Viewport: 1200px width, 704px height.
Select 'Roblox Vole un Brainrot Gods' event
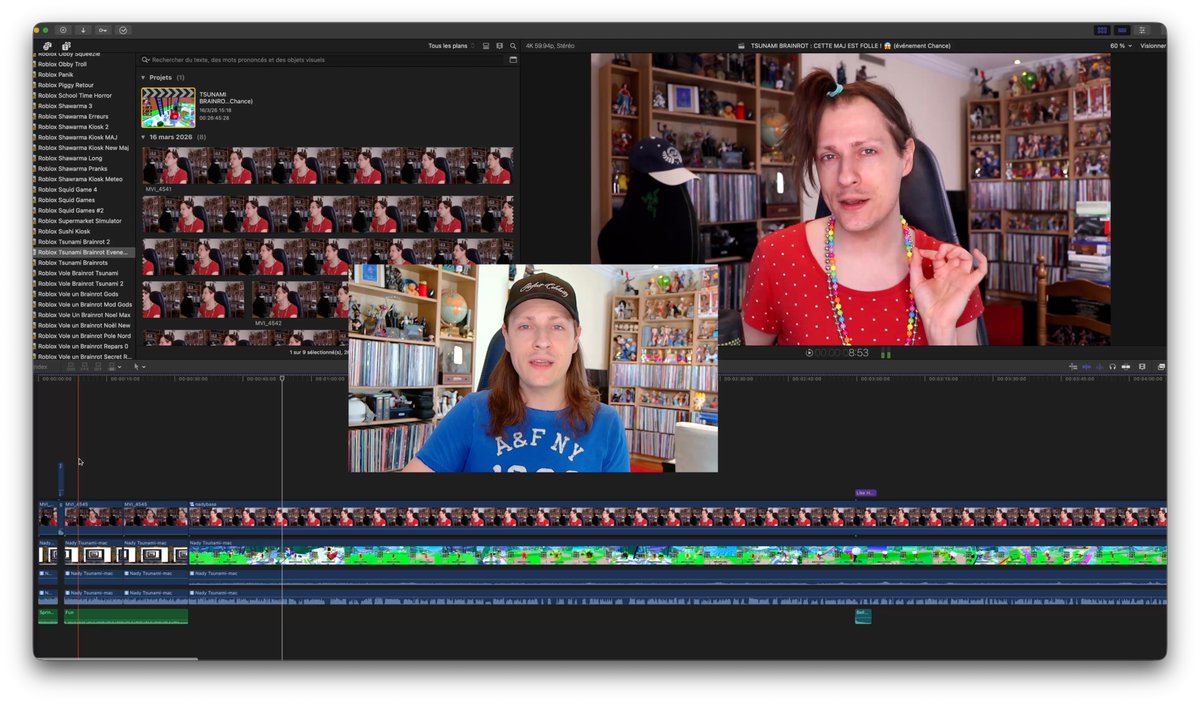[78, 294]
